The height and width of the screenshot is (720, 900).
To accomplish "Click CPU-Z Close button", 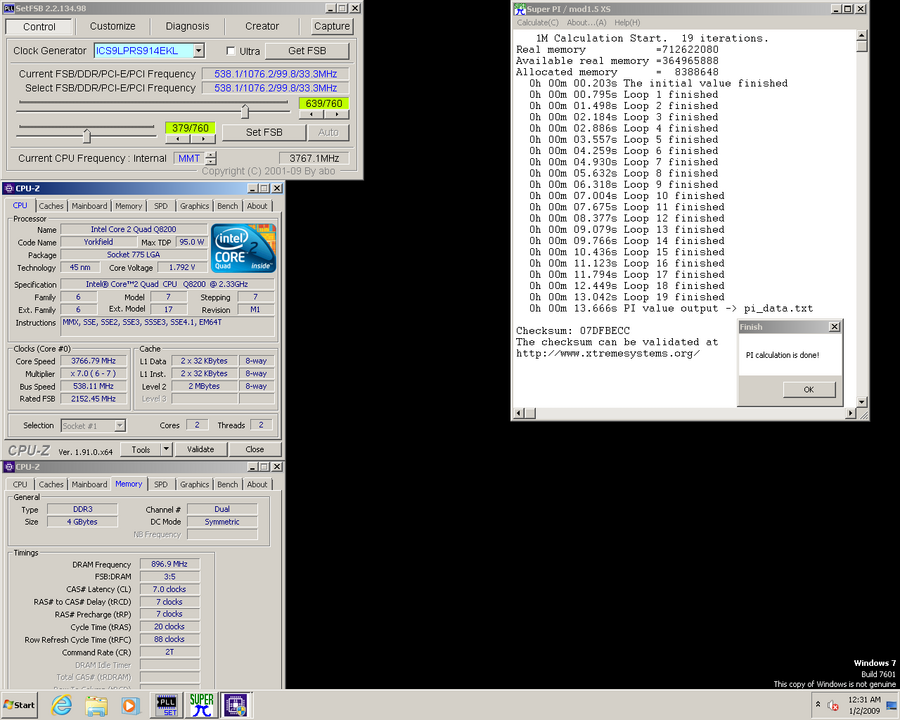I will click(x=255, y=449).
